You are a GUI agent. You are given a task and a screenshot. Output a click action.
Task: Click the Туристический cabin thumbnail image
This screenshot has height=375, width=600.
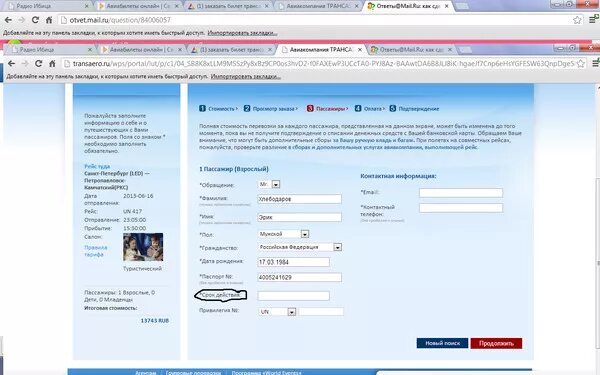coord(143,247)
